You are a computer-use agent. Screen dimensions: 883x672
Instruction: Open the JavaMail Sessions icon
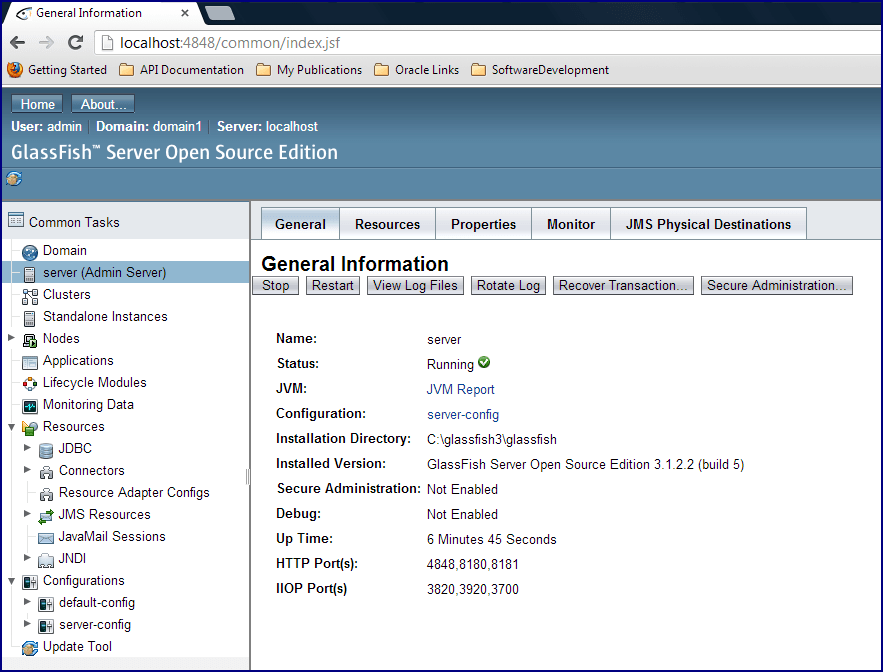click(x=45, y=536)
